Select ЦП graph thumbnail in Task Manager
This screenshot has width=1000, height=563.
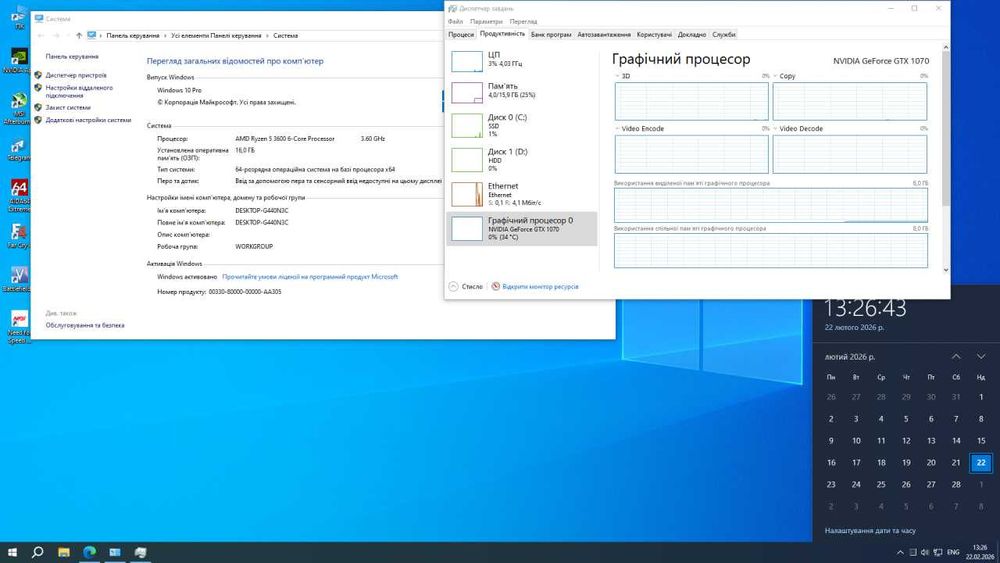(x=467, y=61)
